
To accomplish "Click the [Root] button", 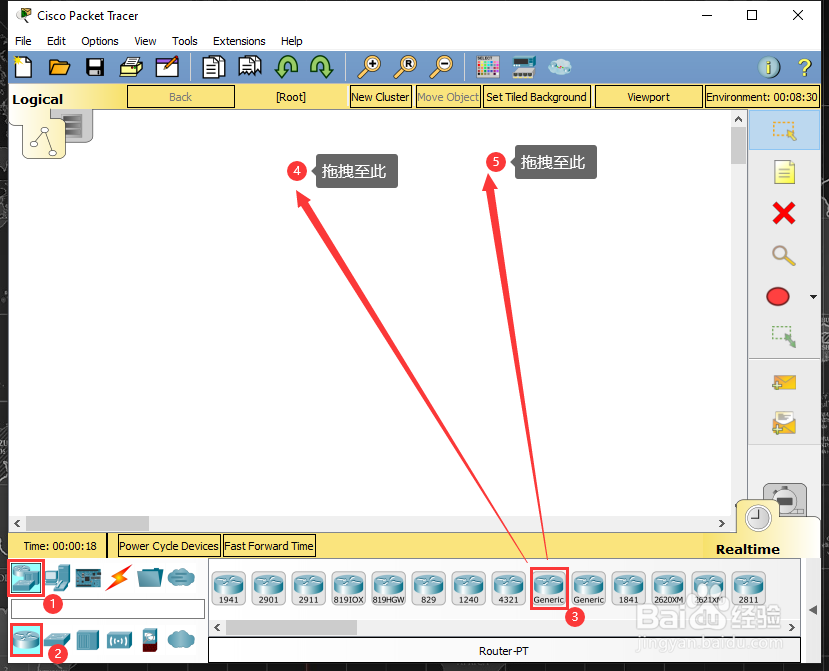I will [291, 97].
